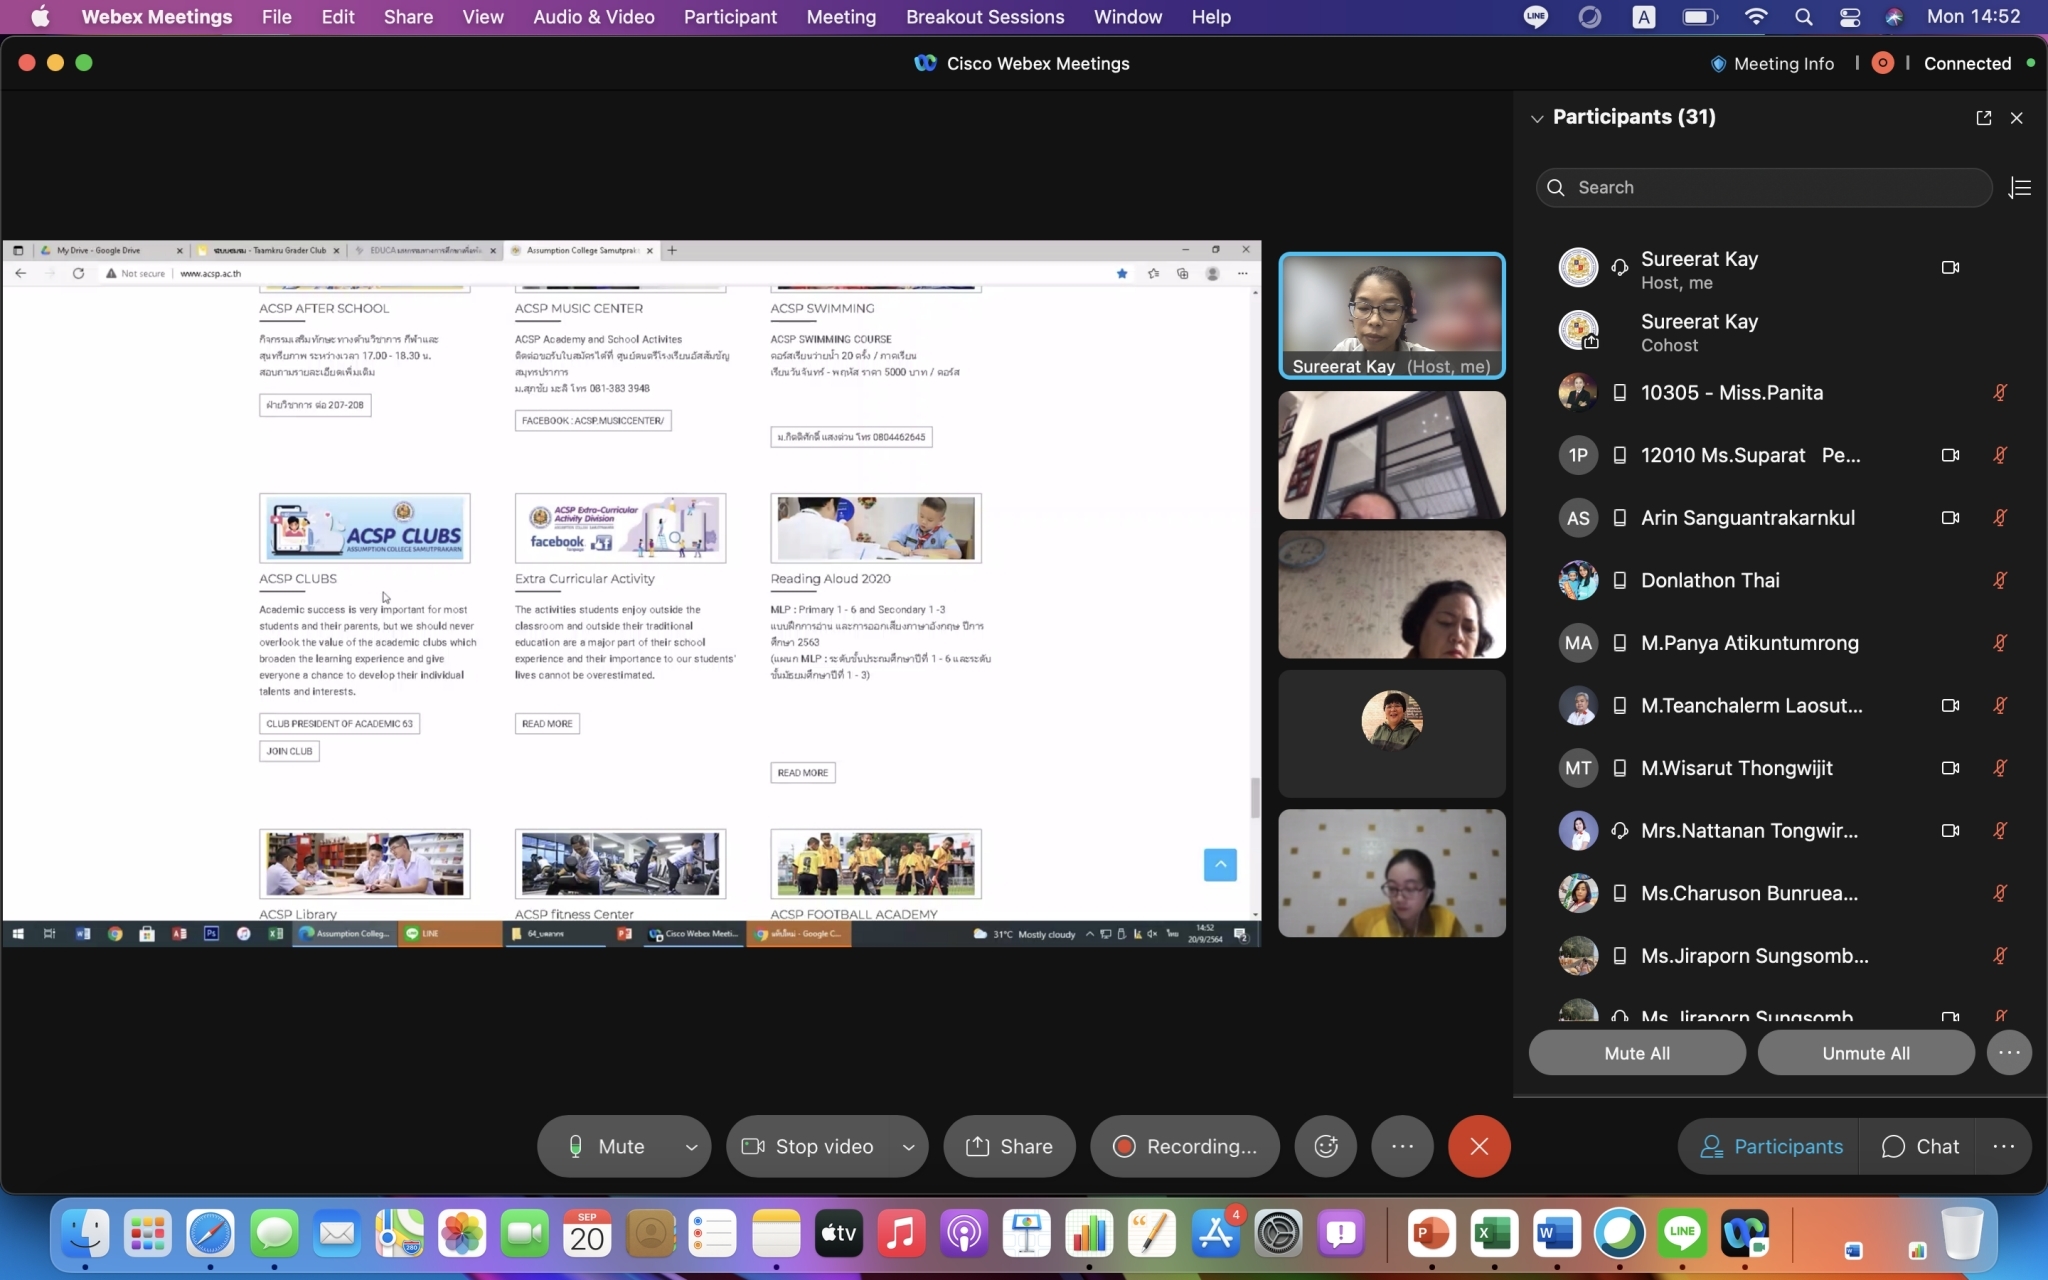Click the participants Search field
The width and height of the screenshot is (2048, 1280).
point(1764,188)
